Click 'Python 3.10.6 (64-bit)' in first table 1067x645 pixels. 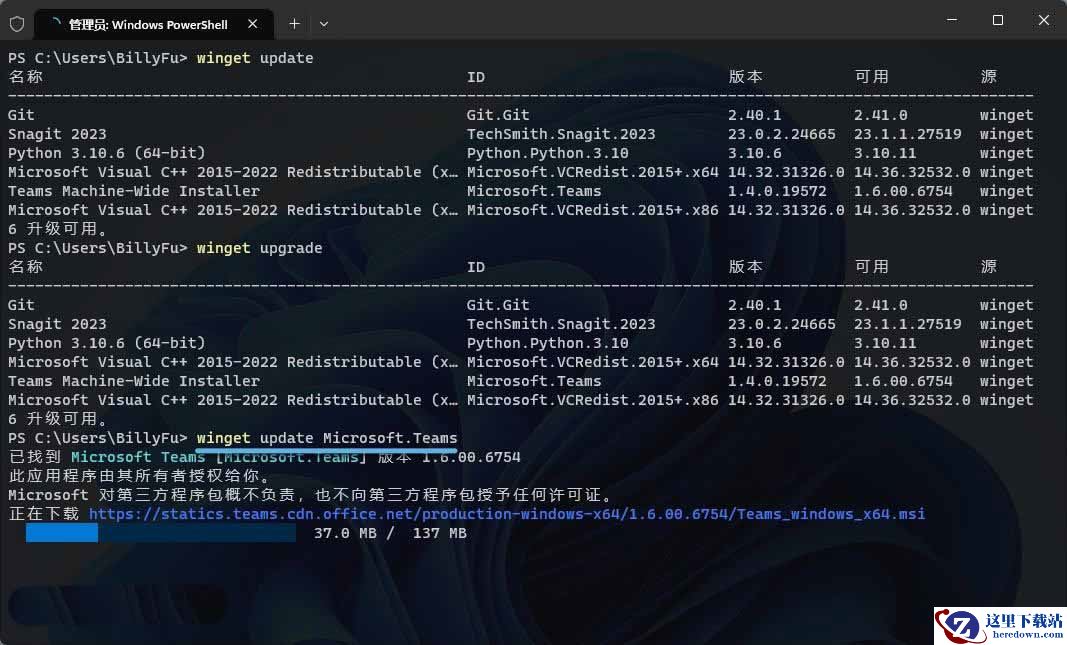(106, 153)
